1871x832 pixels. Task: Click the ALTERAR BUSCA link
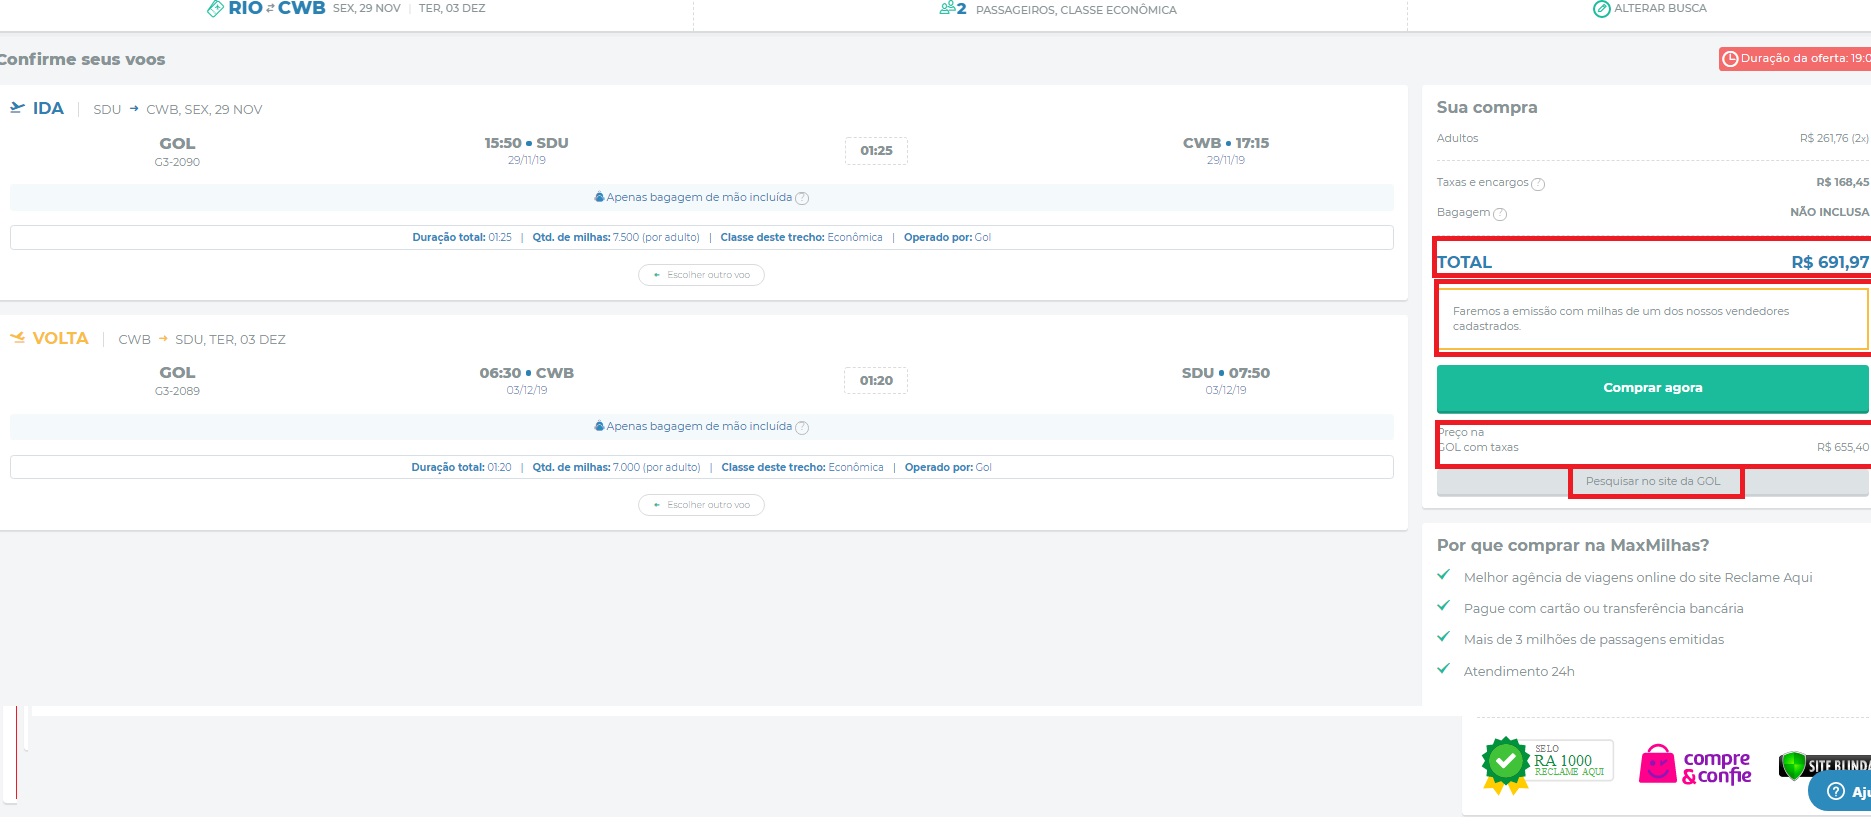pos(1660,8)
